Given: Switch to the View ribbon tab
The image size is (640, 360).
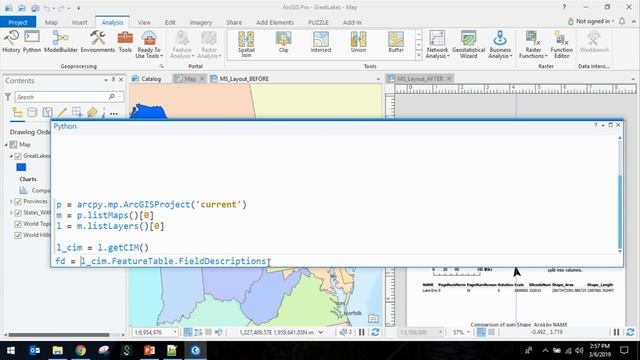Looking at the screenshot, I should [x=144, y=22].
